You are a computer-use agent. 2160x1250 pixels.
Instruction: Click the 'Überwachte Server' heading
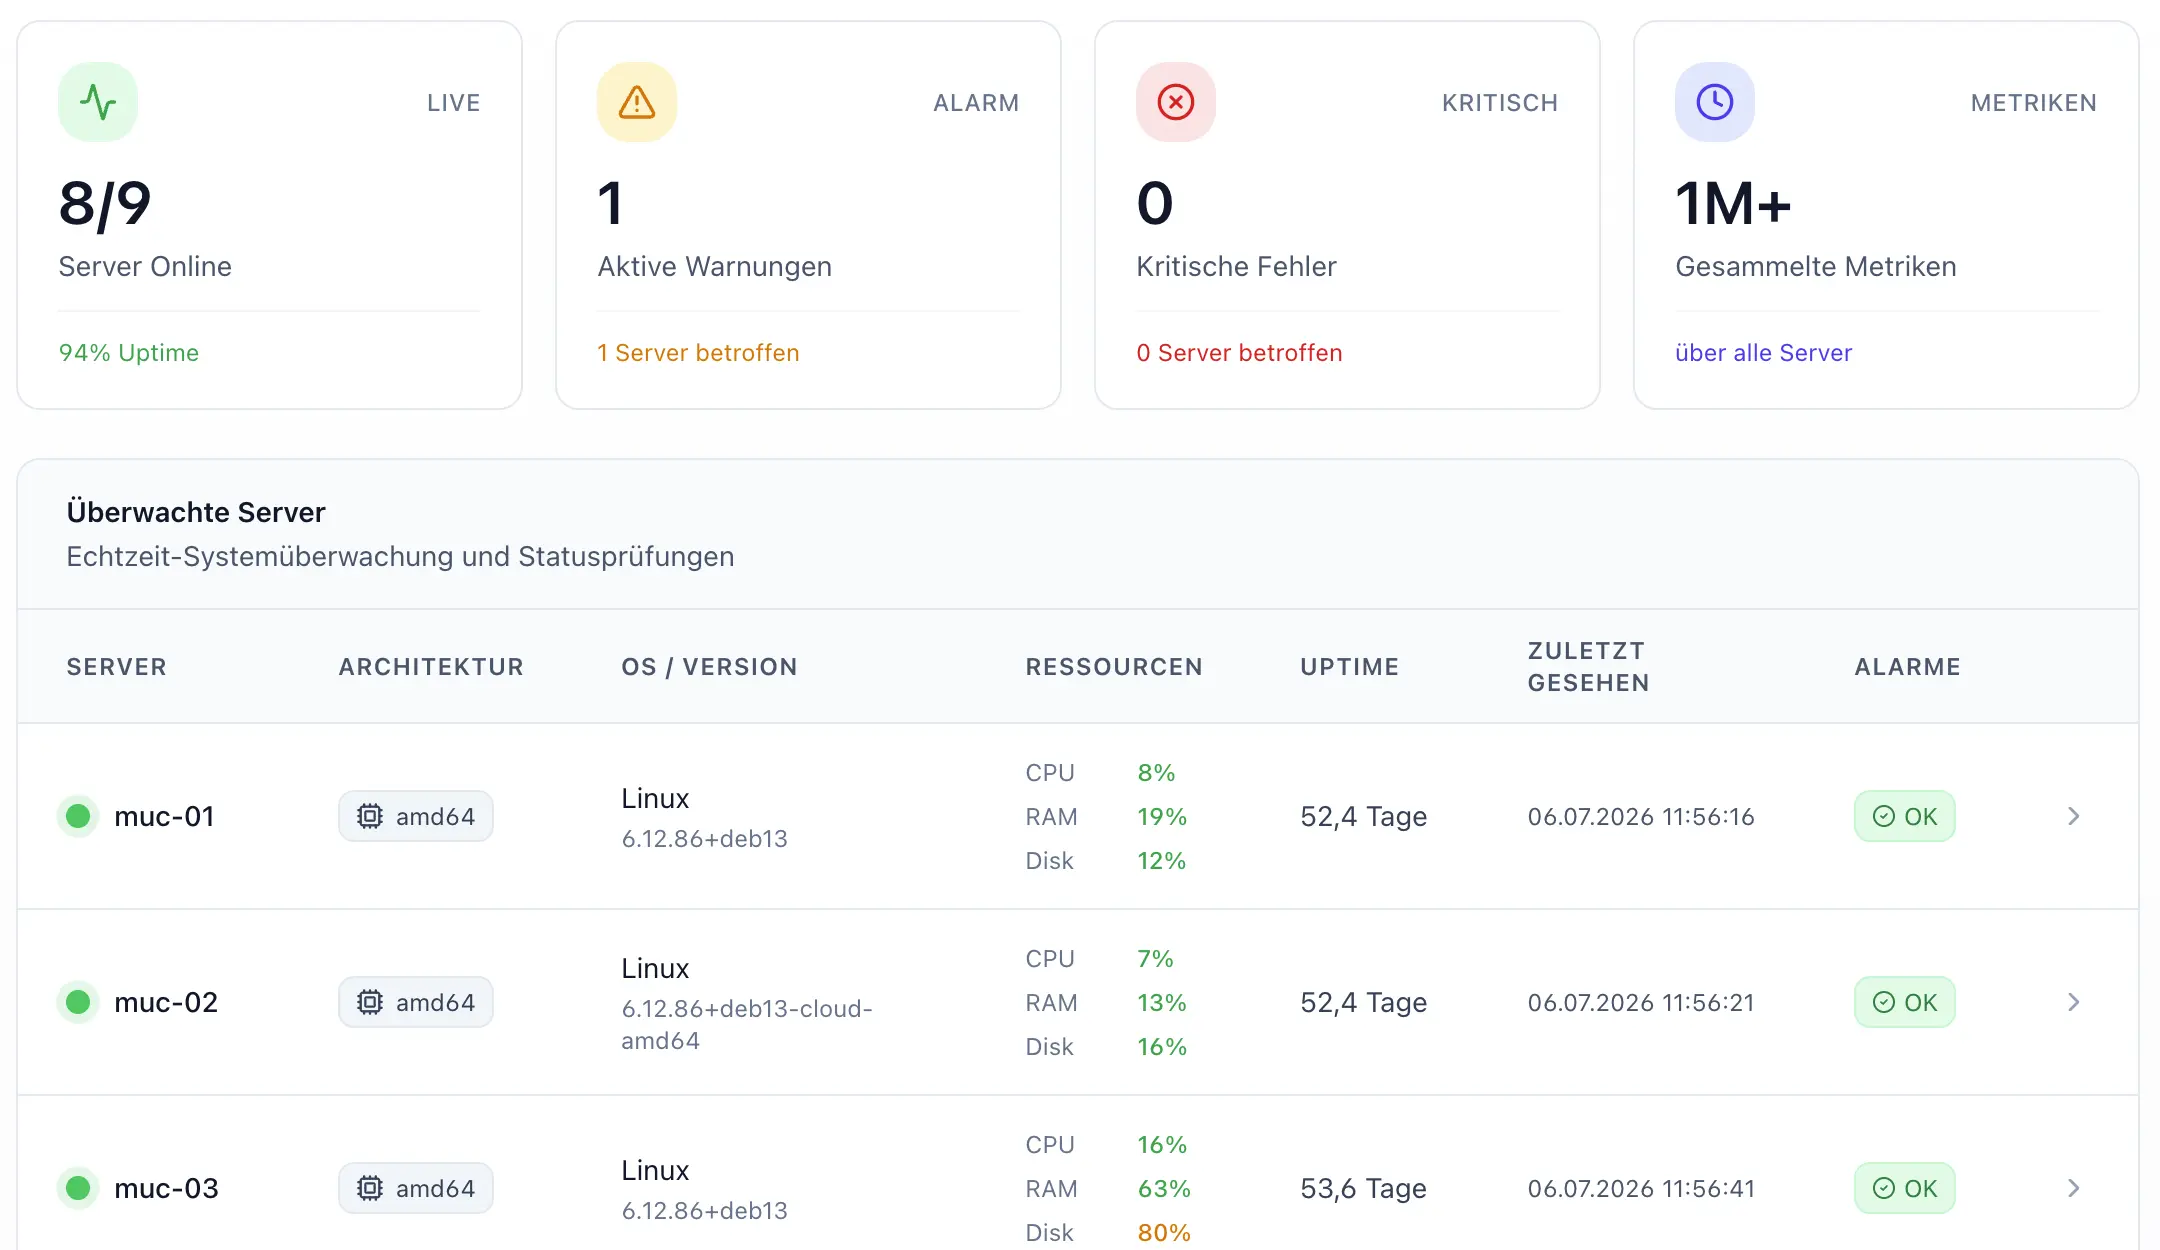tap(196, 512)
